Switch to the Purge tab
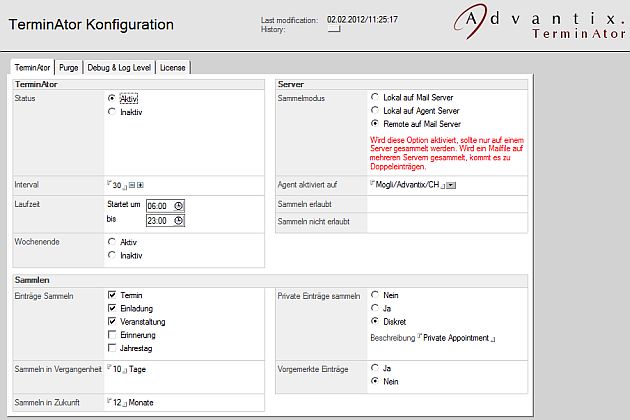Screen dimensions: 630x420 [68, 67]
